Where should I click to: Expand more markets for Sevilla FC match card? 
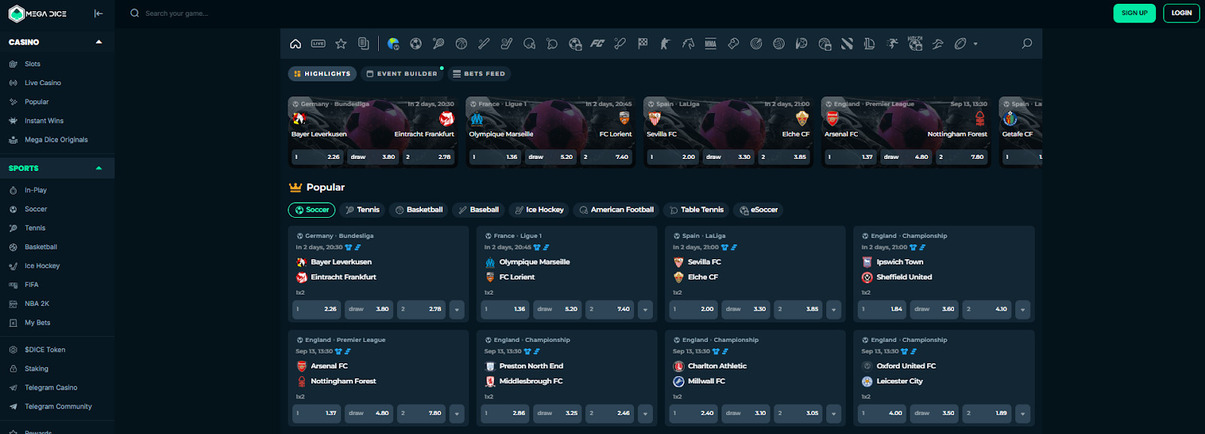click(x=834, y=310)
